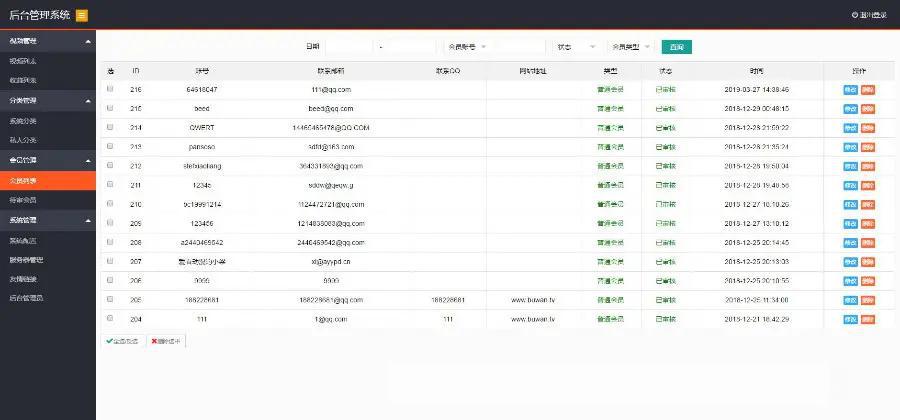Viewport: 900px width, 420px height.
Task: Check the checkbox for row ID 210
Action: (110, 204)
